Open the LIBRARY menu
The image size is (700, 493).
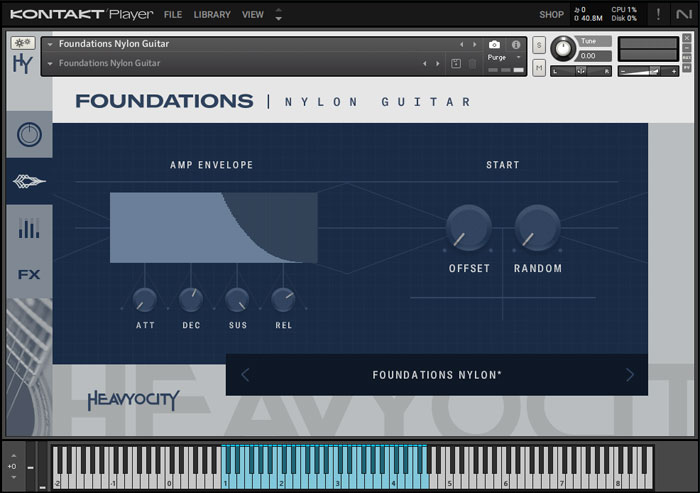tap(212, 15)
